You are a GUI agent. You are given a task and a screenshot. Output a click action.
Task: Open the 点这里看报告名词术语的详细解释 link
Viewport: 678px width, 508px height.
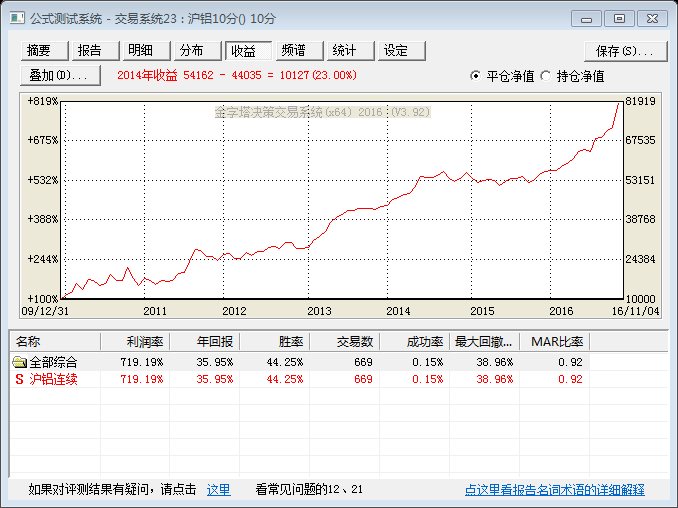[555, 490]
